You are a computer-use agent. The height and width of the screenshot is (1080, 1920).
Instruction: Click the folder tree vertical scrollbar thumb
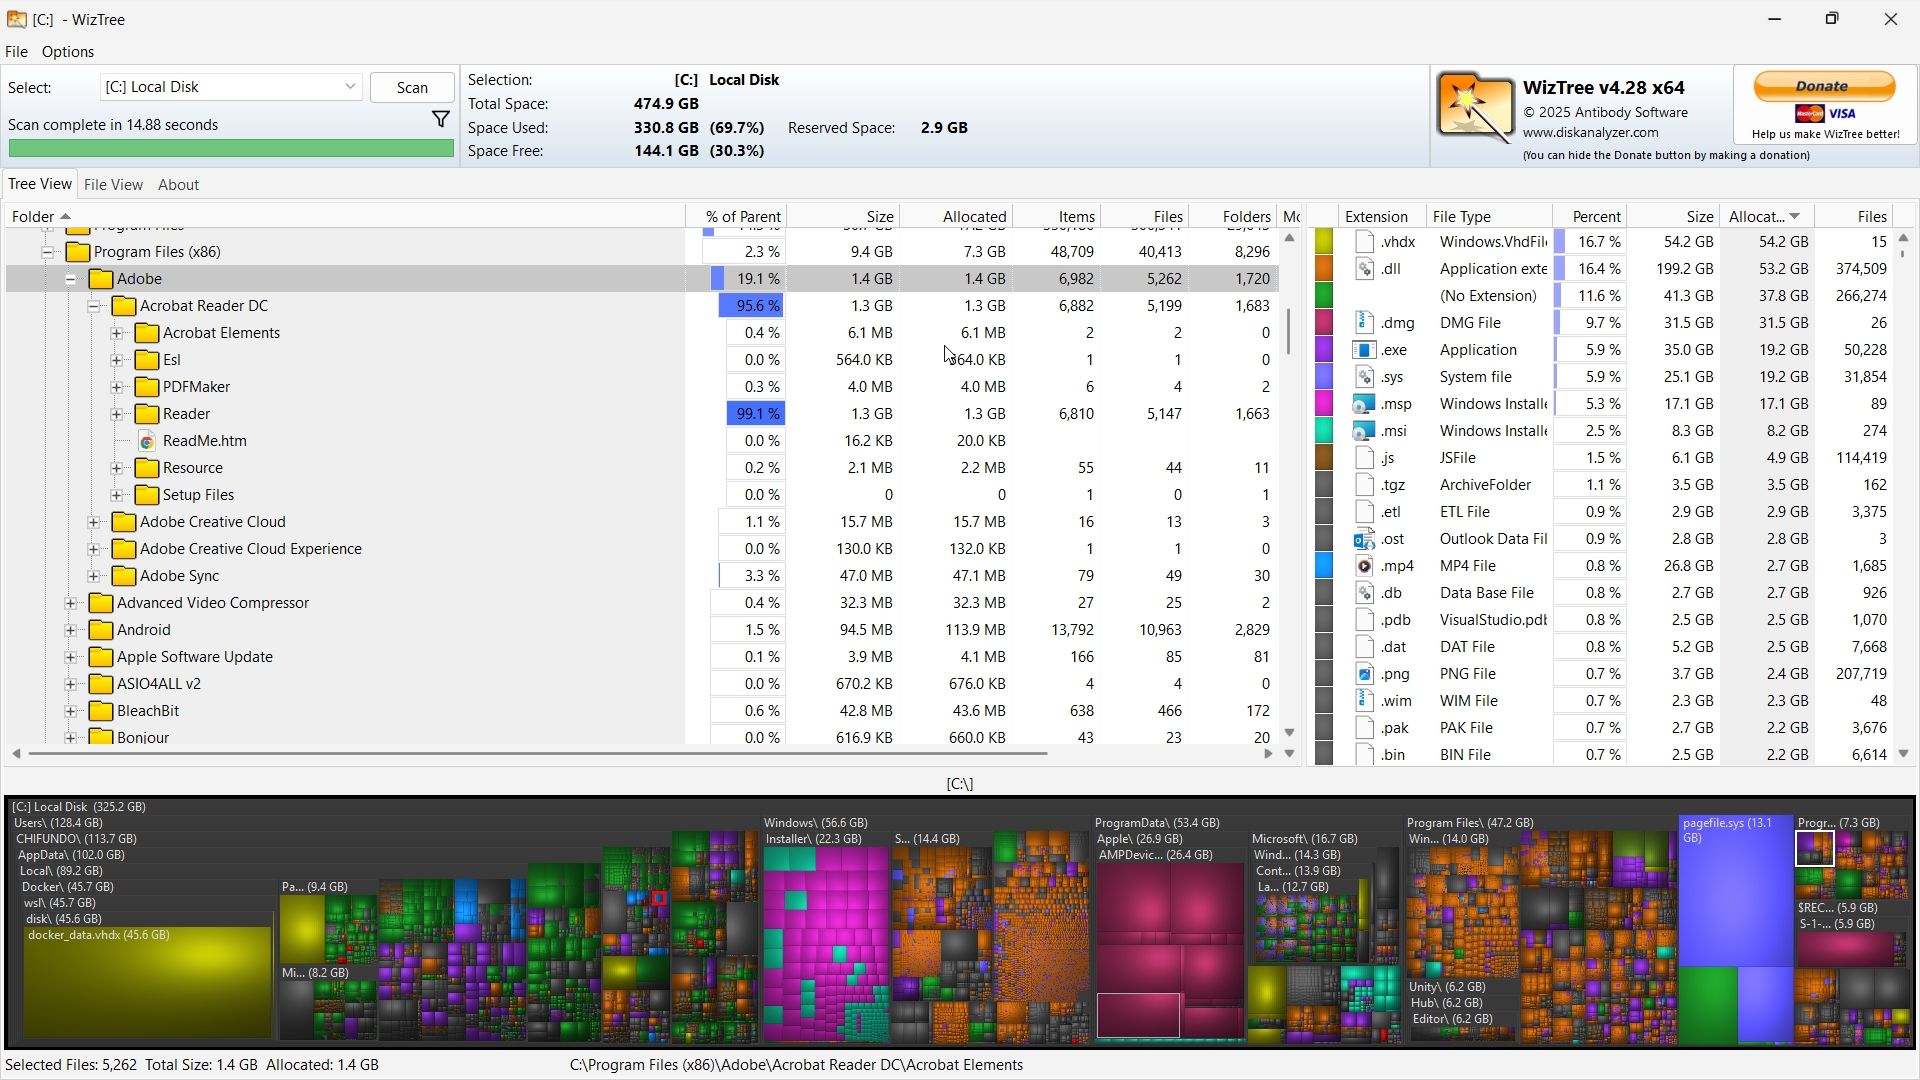1289,331
